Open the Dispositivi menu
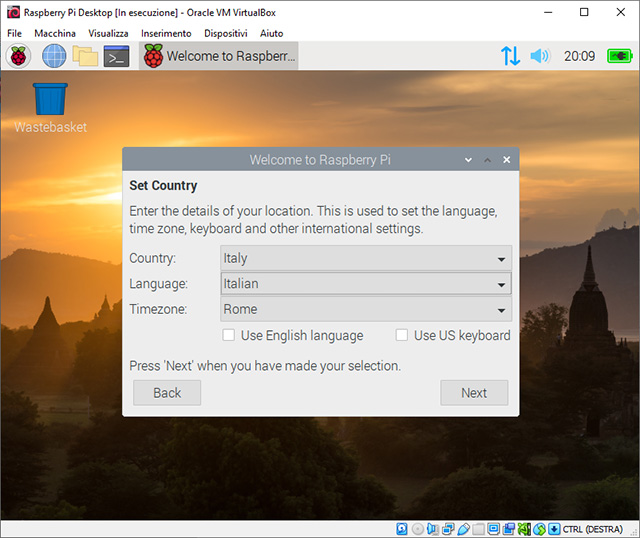 [x=225, y=33]
